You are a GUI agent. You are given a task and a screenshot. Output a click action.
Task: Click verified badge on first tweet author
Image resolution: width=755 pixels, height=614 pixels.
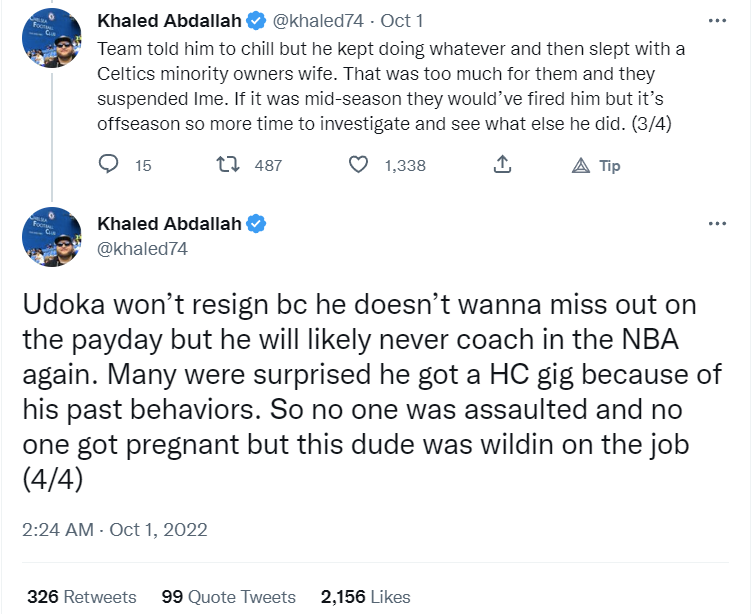tap(257, 20)
